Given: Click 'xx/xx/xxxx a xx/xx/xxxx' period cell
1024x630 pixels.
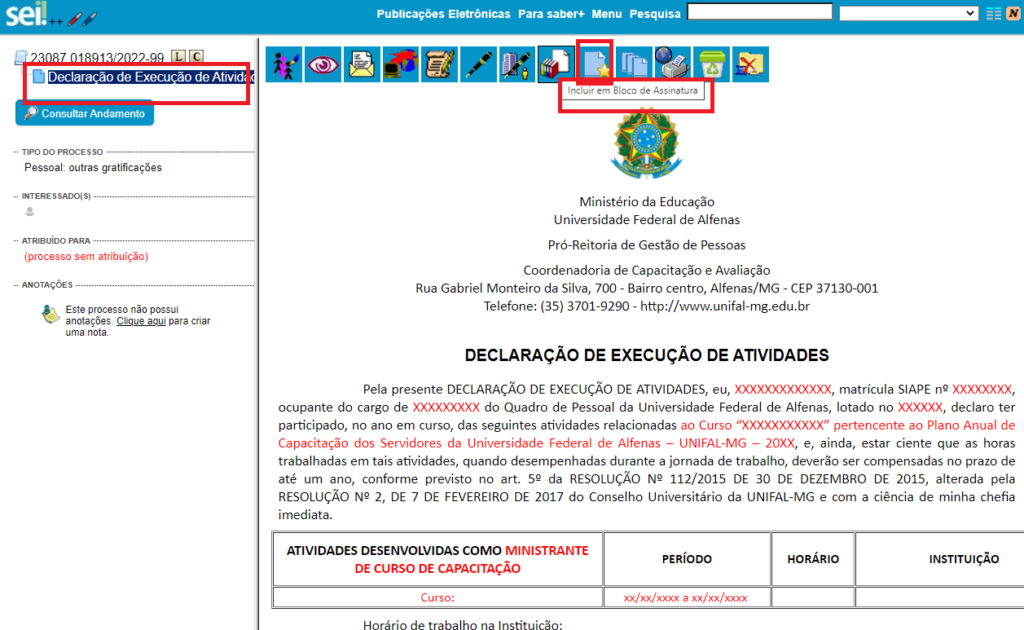Looking at the screenshot, I should pyautogui.click(x=686, y=597).
